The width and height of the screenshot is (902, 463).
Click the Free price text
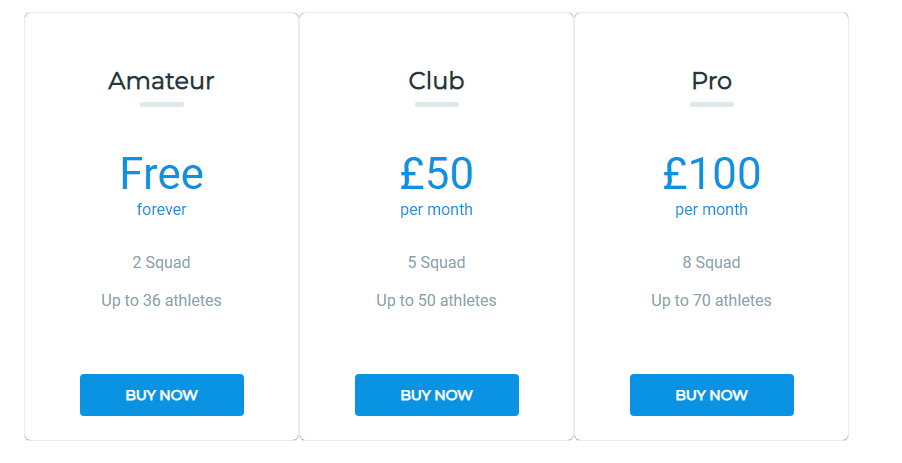point(162,174)
